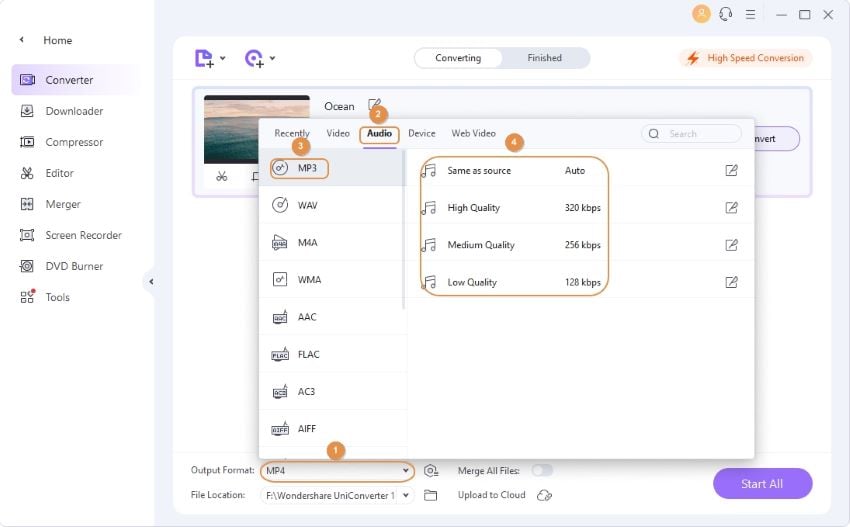The height and width of the screenshot is (527, 850).
Task: Open the Screen Recorder tool
Action: click(x=70, y=235)
